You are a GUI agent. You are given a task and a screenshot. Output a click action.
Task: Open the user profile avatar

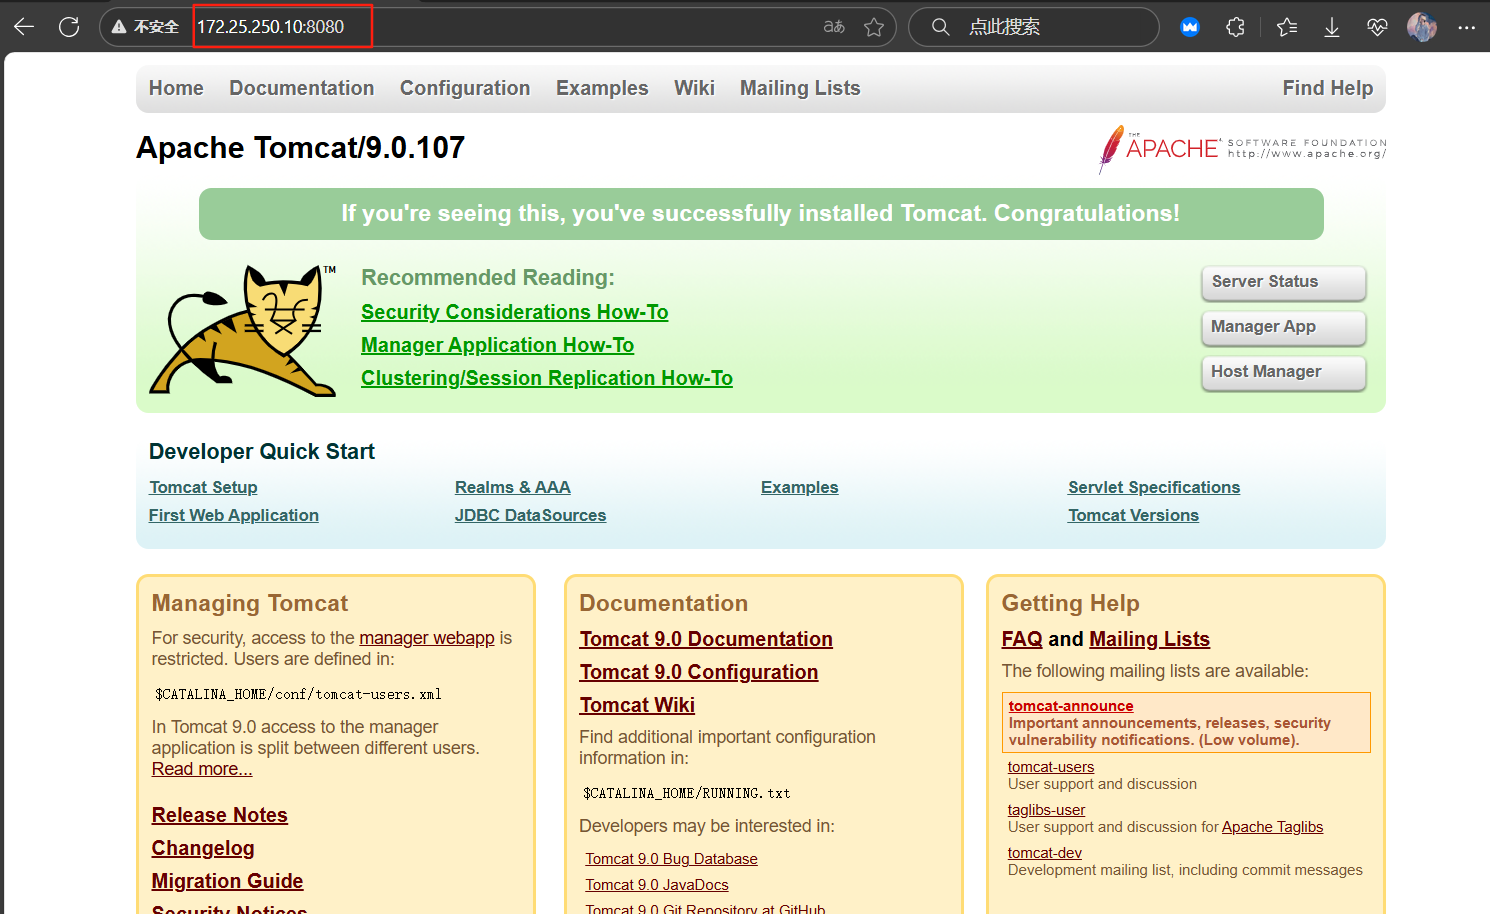1422,27
